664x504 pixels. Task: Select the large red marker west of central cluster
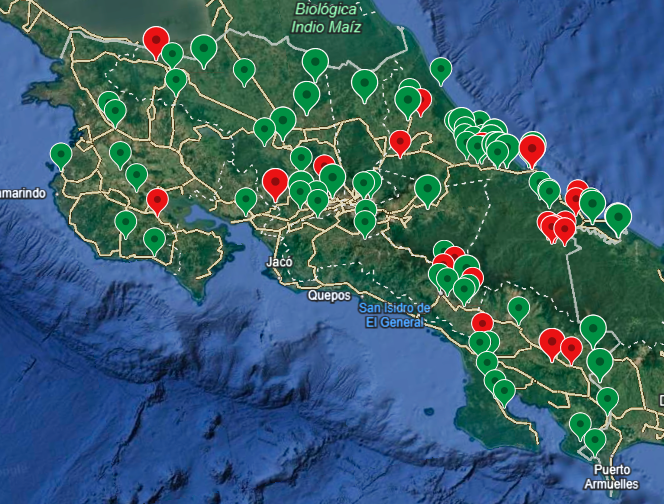[275, 183]
